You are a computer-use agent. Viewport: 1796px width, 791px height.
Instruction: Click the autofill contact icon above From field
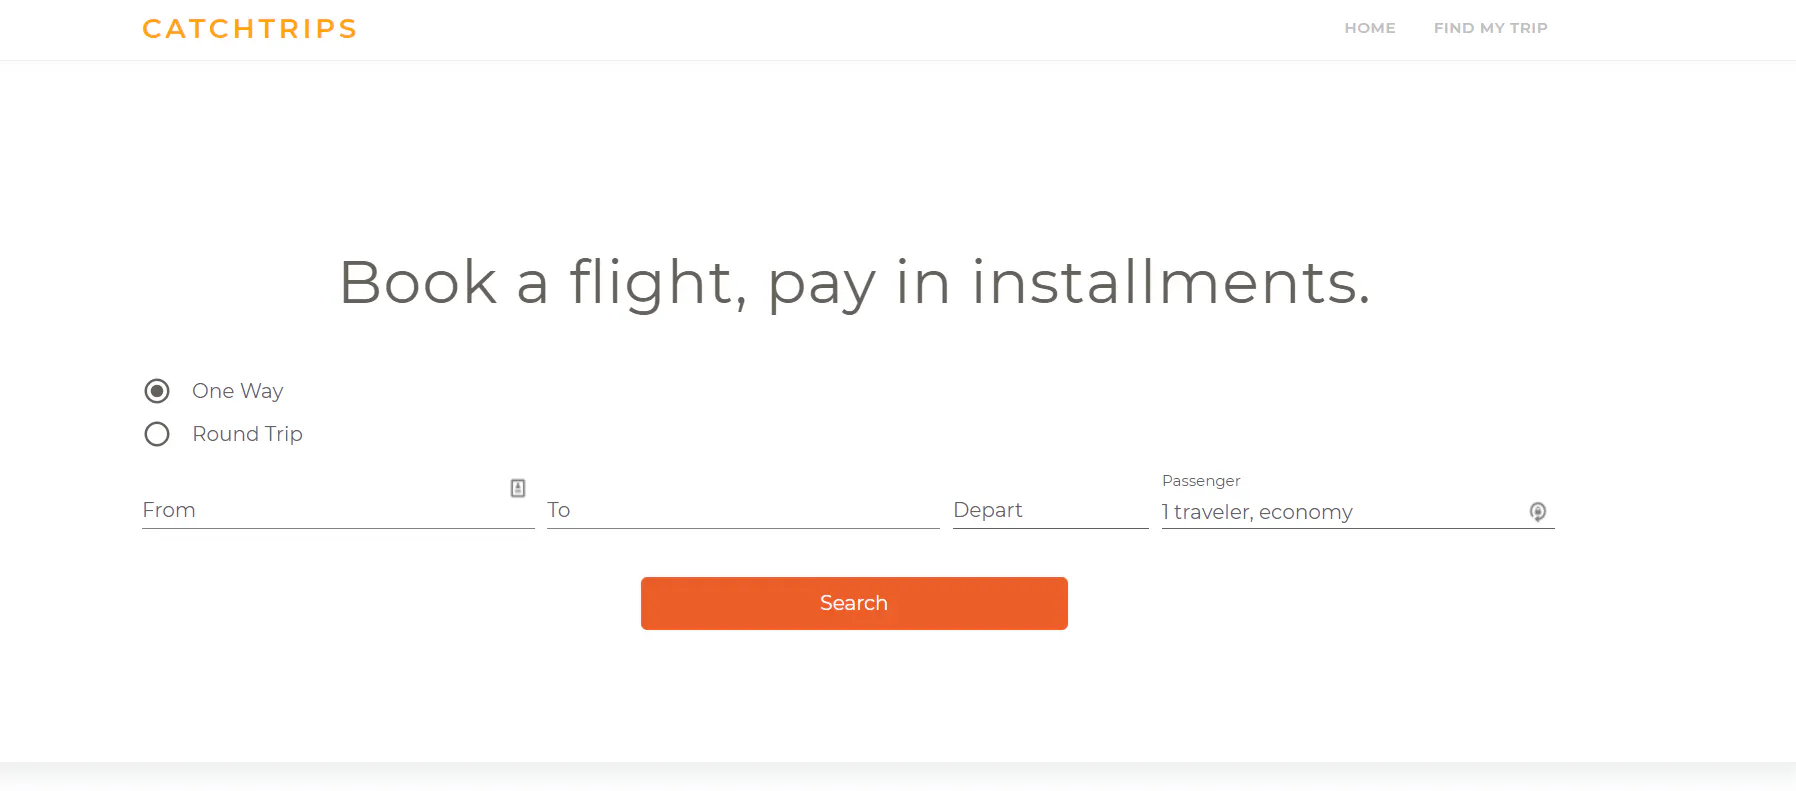point(518,488)
